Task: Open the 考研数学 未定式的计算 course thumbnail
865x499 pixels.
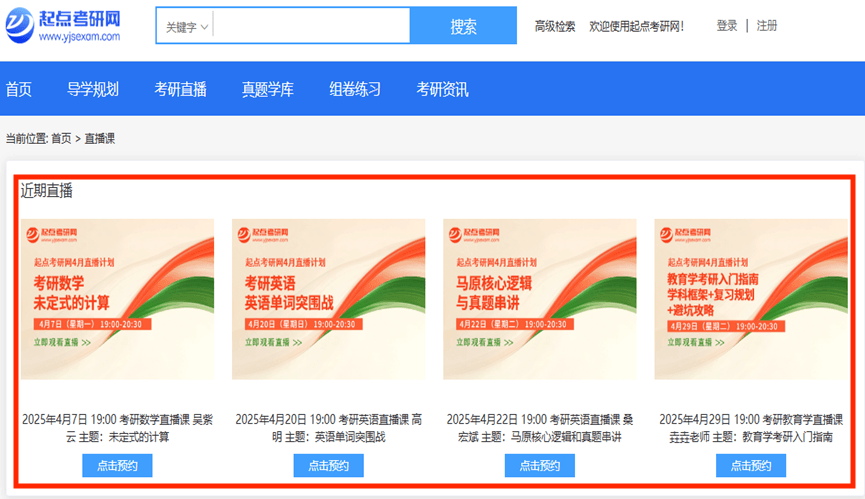Action: click(x=118, y=299)
